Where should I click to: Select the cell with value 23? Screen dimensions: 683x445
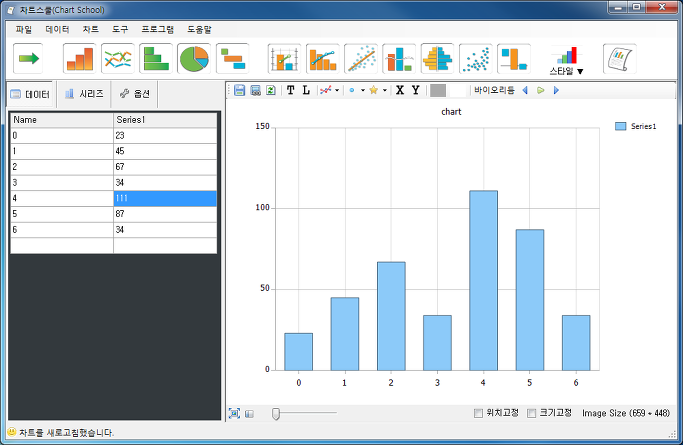click(x=165, y=135)
